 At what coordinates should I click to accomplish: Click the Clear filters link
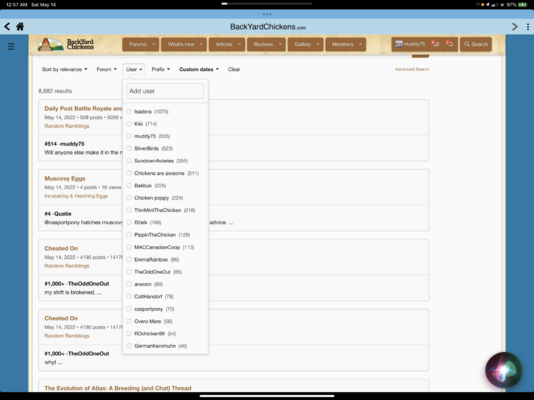pyautogui.click(x=234, y=69)
